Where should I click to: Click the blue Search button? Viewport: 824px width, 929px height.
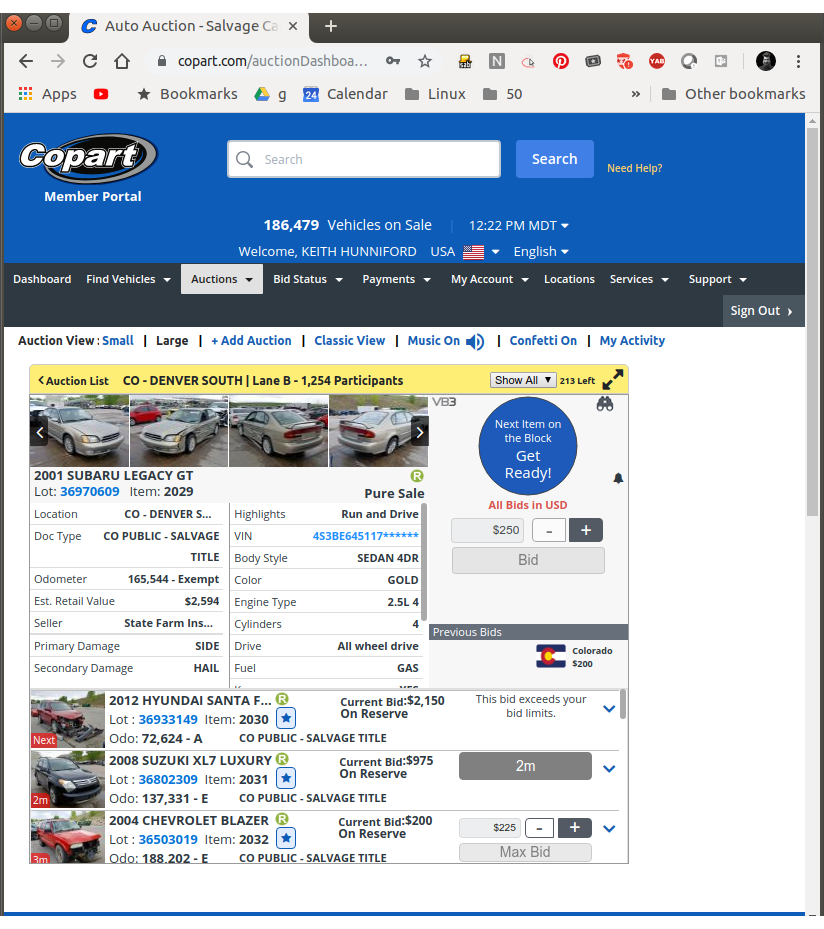554,159
